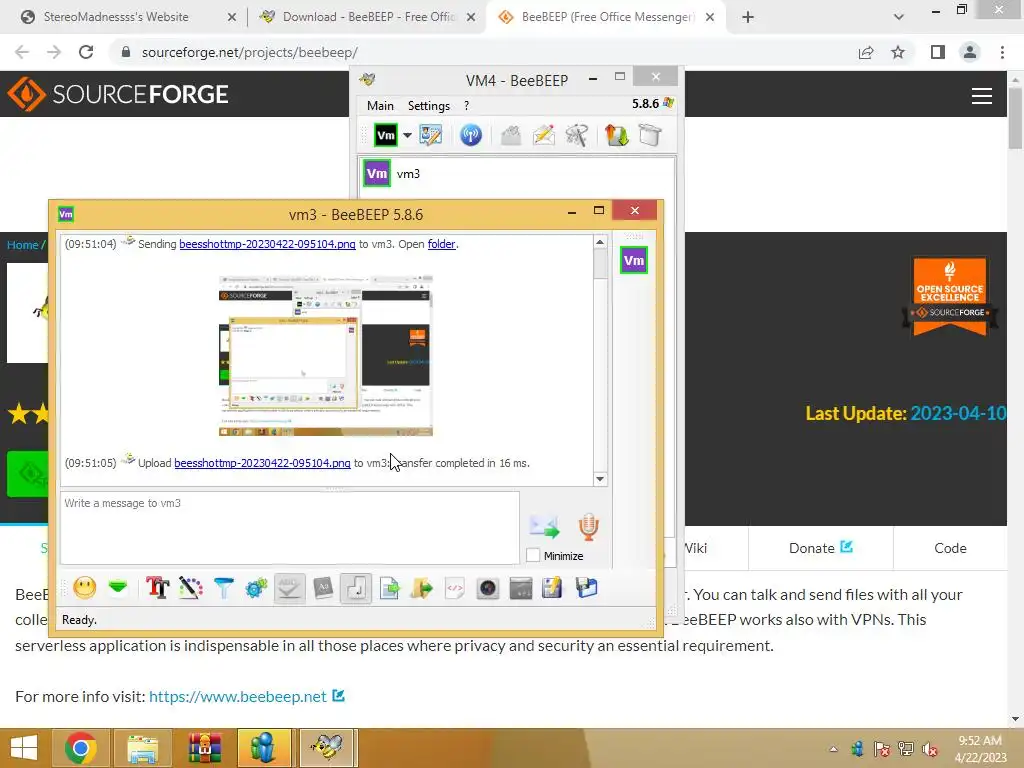Select vm3 user in VM4 BeeBEEP list
This screenshot has height=768, width=1024.
pos(516,174)
